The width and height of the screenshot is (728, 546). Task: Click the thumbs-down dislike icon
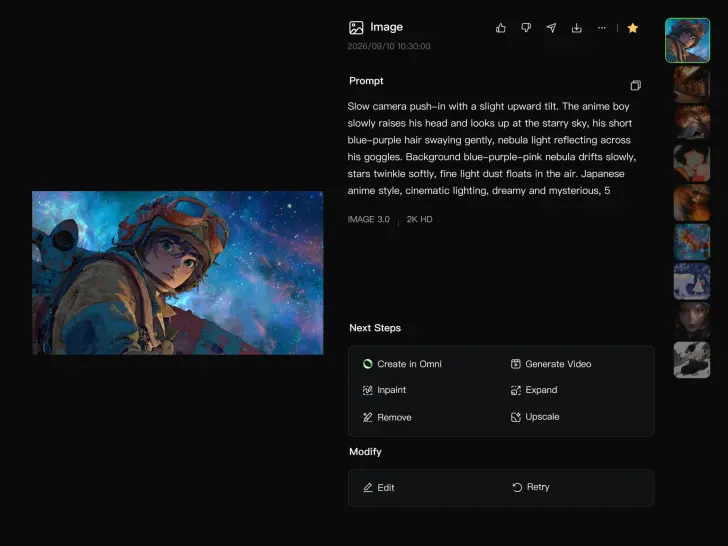pos(526,28)
